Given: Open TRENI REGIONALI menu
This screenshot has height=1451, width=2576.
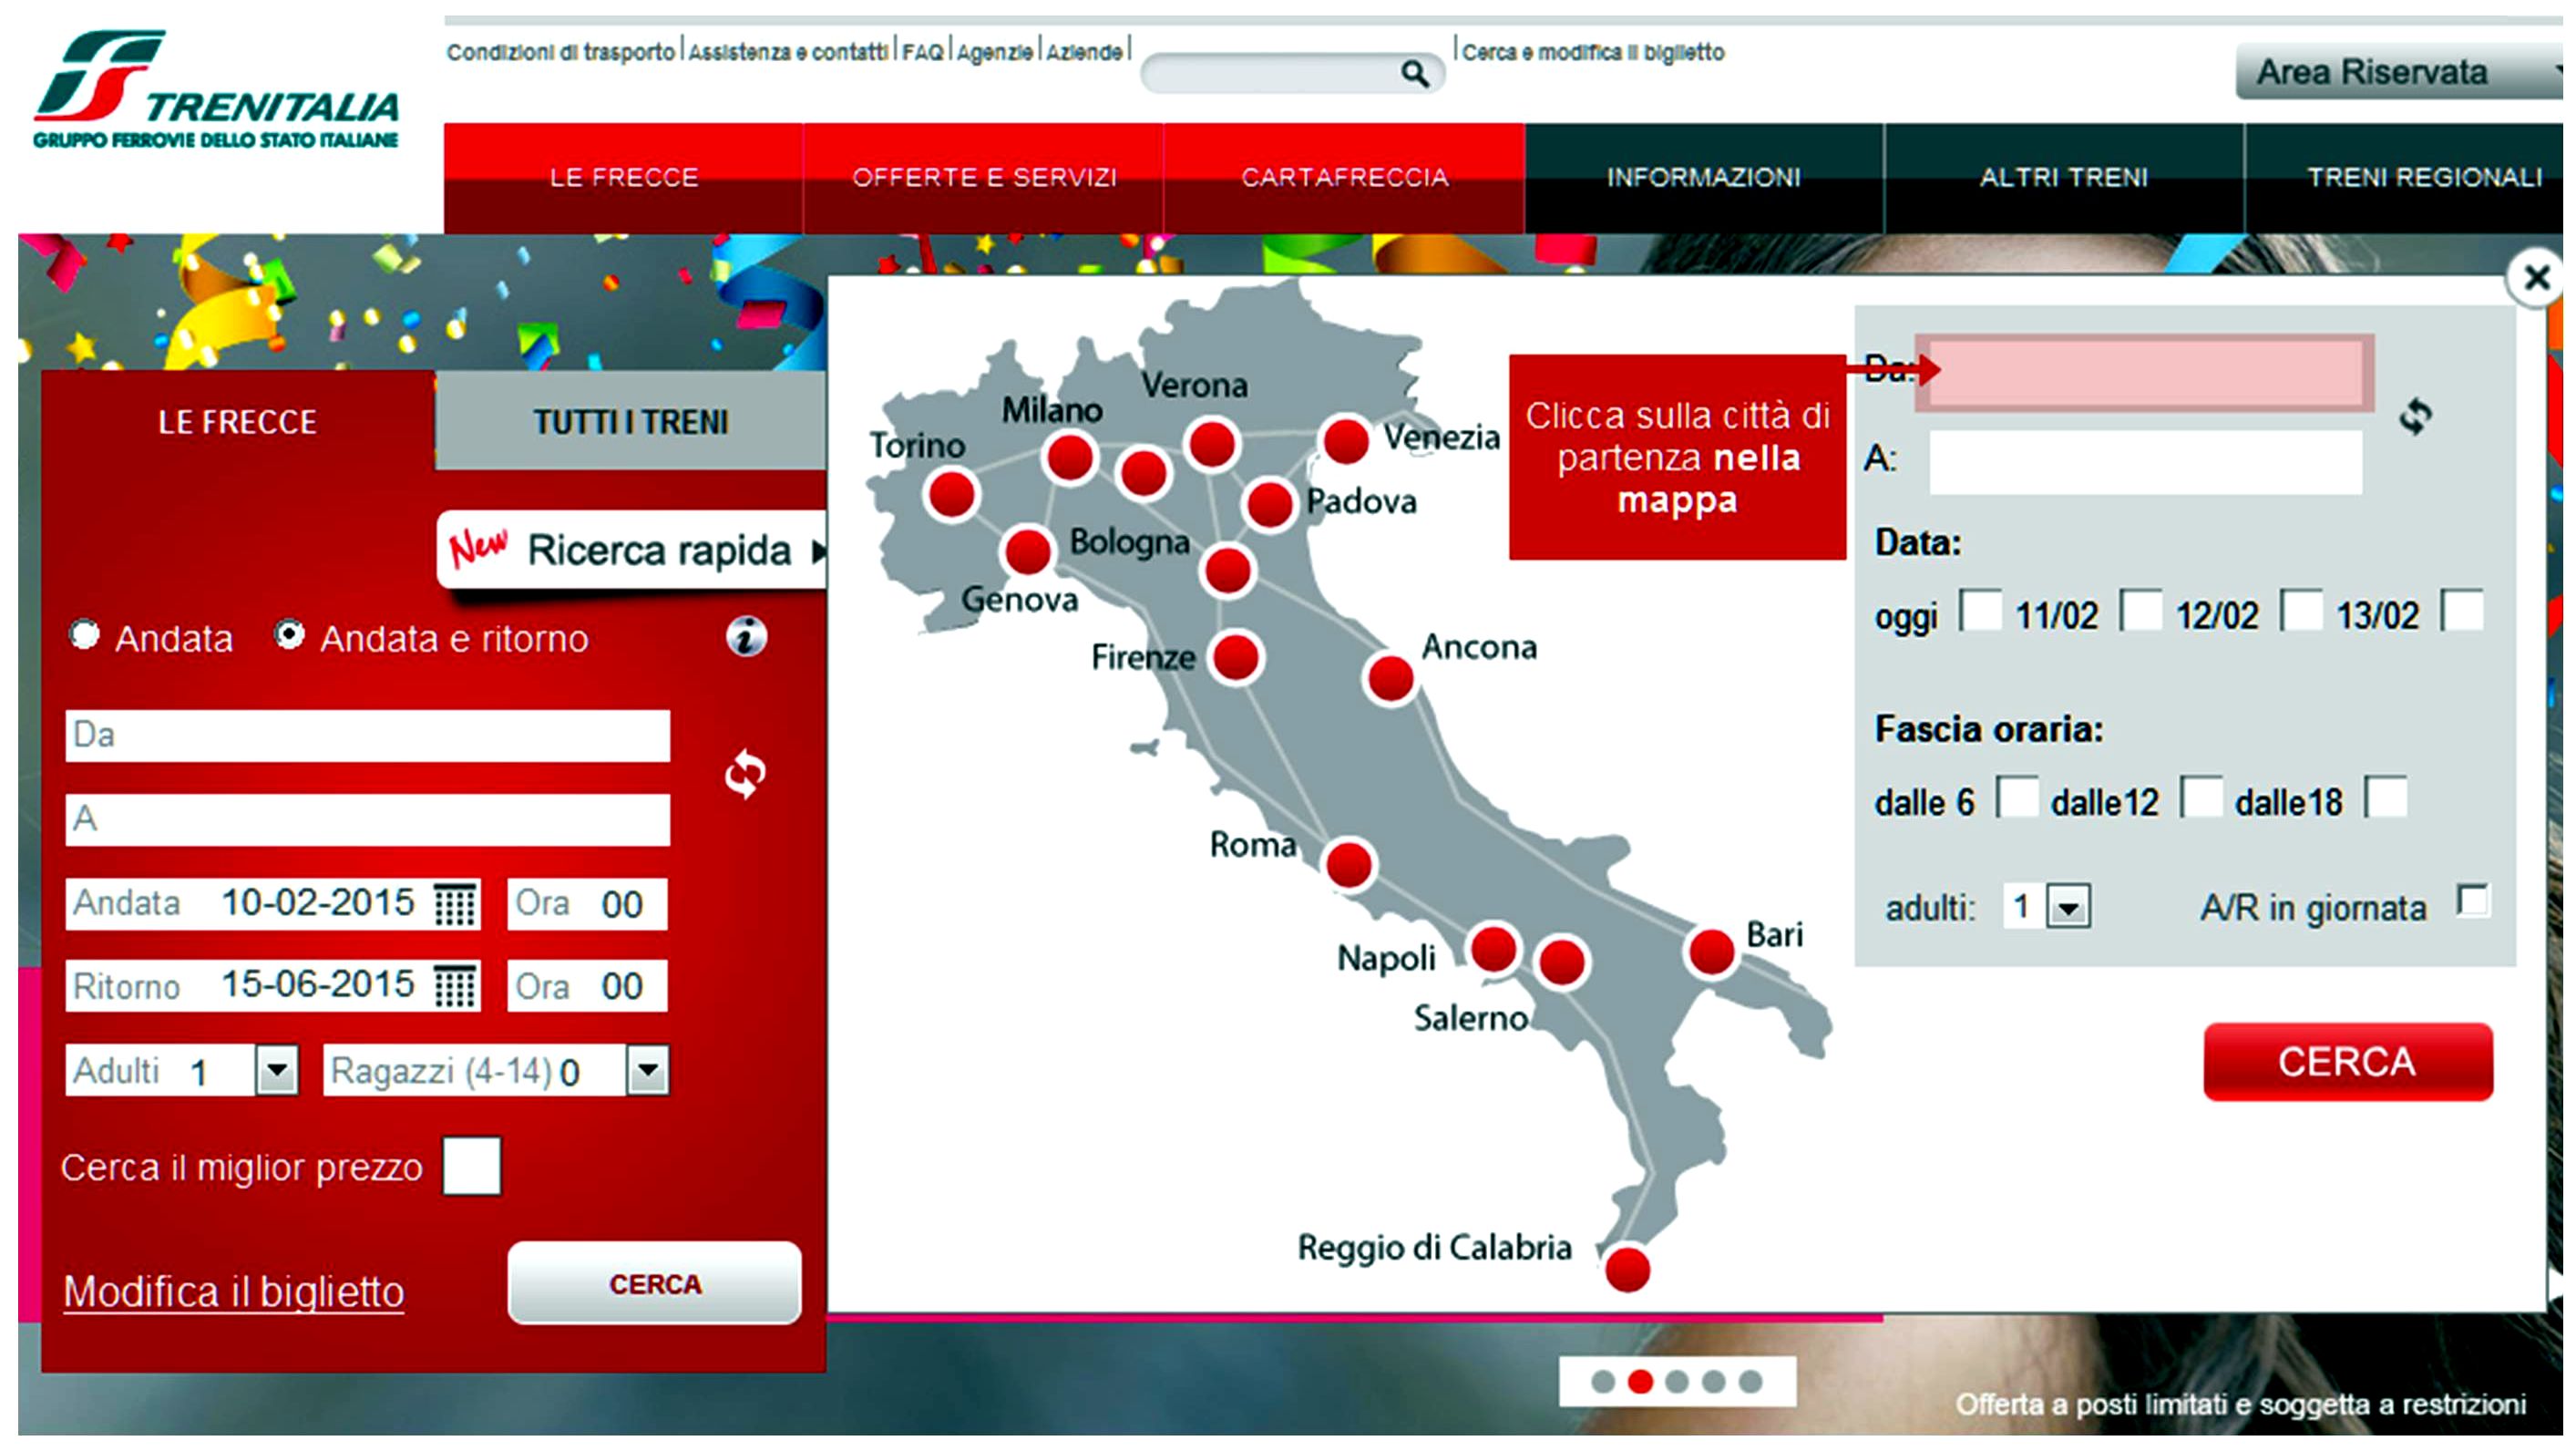Looking at the screenshot, I should coord(2405,178).
